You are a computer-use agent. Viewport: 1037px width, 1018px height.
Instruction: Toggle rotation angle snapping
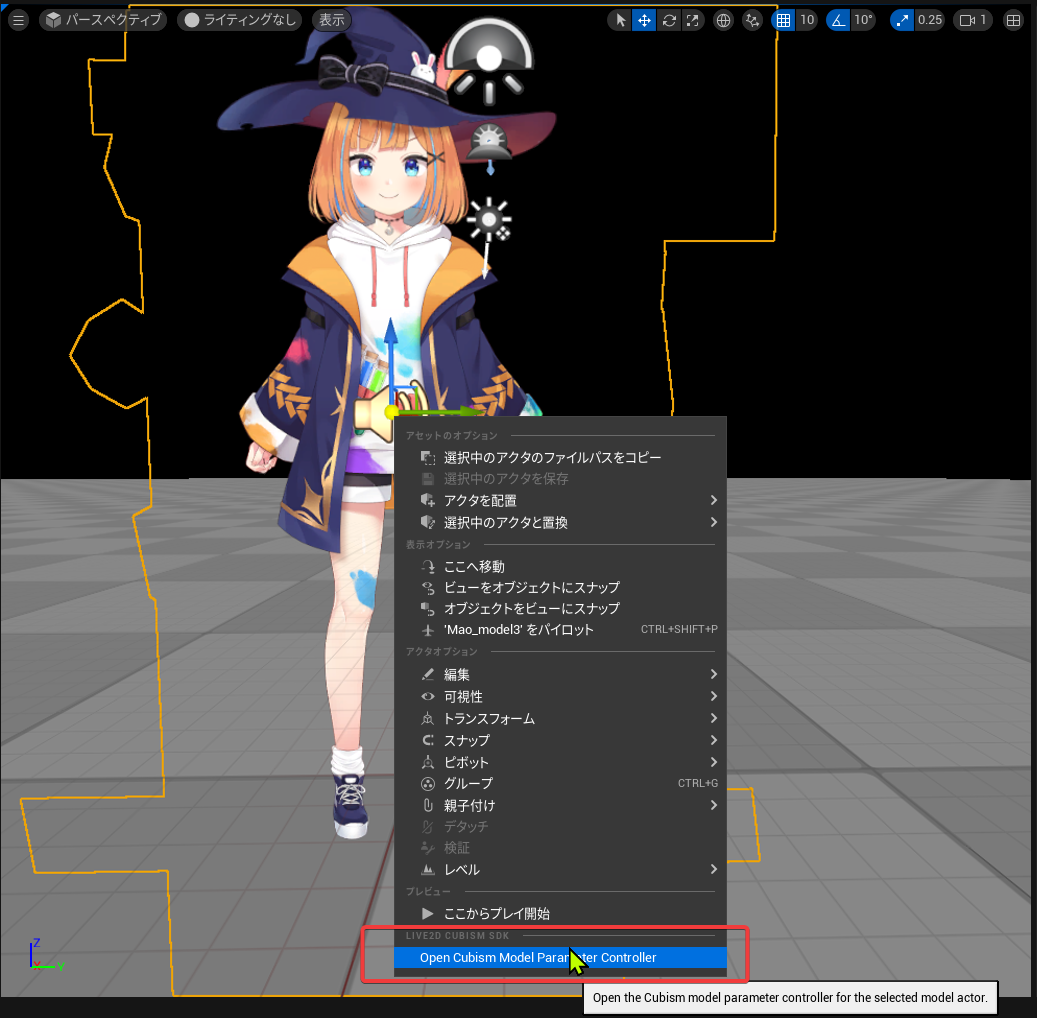pyautogui.click(x=838, y=21)
